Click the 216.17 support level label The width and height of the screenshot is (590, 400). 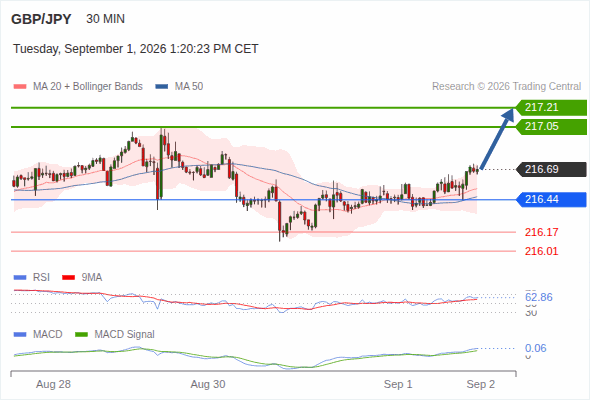pyautogui.click(x=541, y=233)
